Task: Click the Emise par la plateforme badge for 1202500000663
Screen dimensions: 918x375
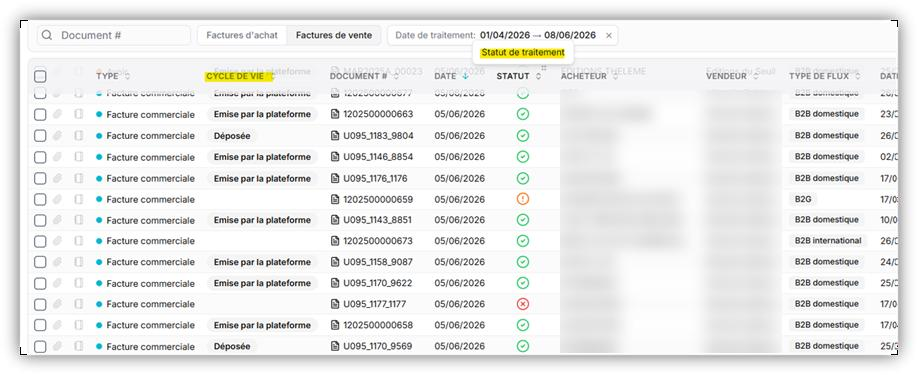Action: (x=262, y=114)
